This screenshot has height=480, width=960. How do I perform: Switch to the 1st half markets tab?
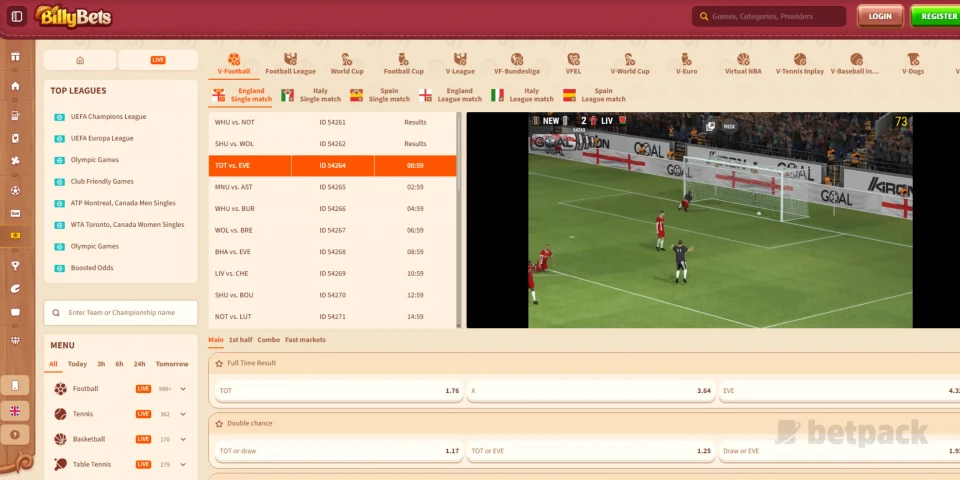(x=240, y=340)
